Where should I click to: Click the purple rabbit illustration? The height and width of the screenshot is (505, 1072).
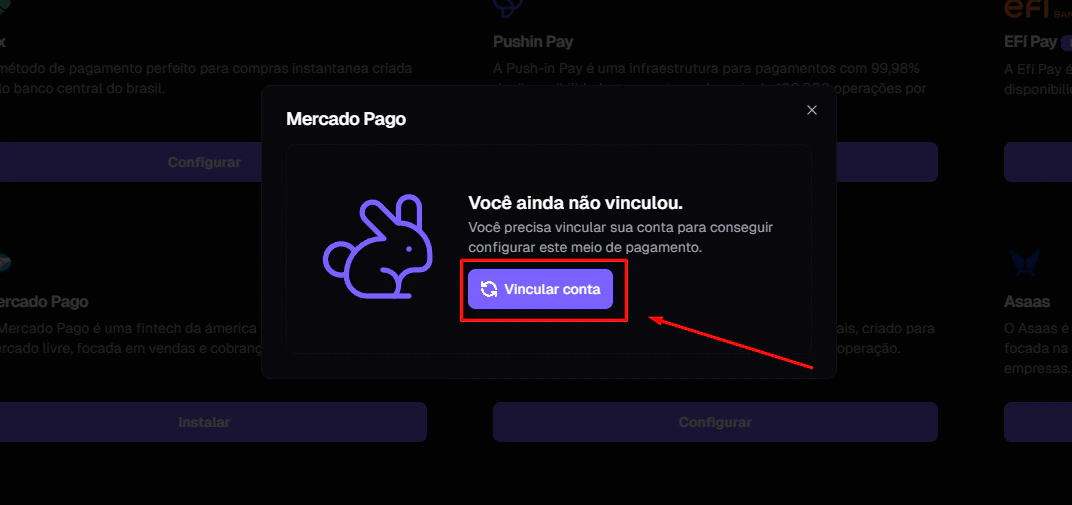[x=377, y=246]
